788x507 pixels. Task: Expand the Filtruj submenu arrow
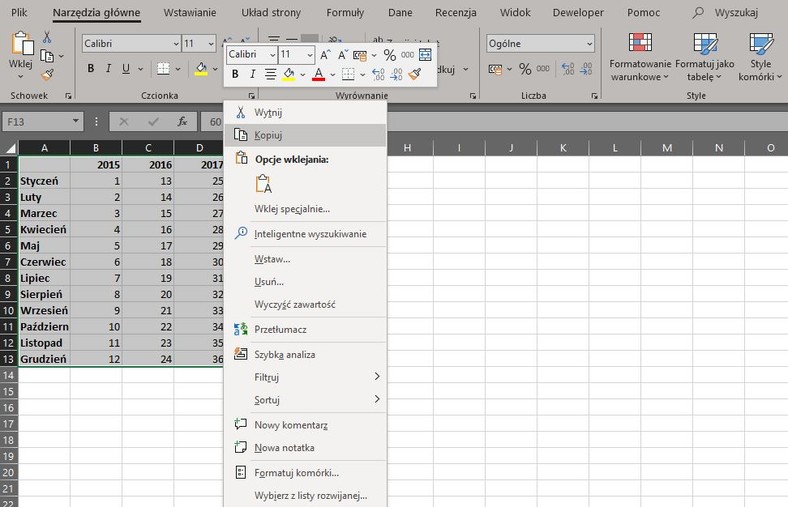click(x=377, y=377)
